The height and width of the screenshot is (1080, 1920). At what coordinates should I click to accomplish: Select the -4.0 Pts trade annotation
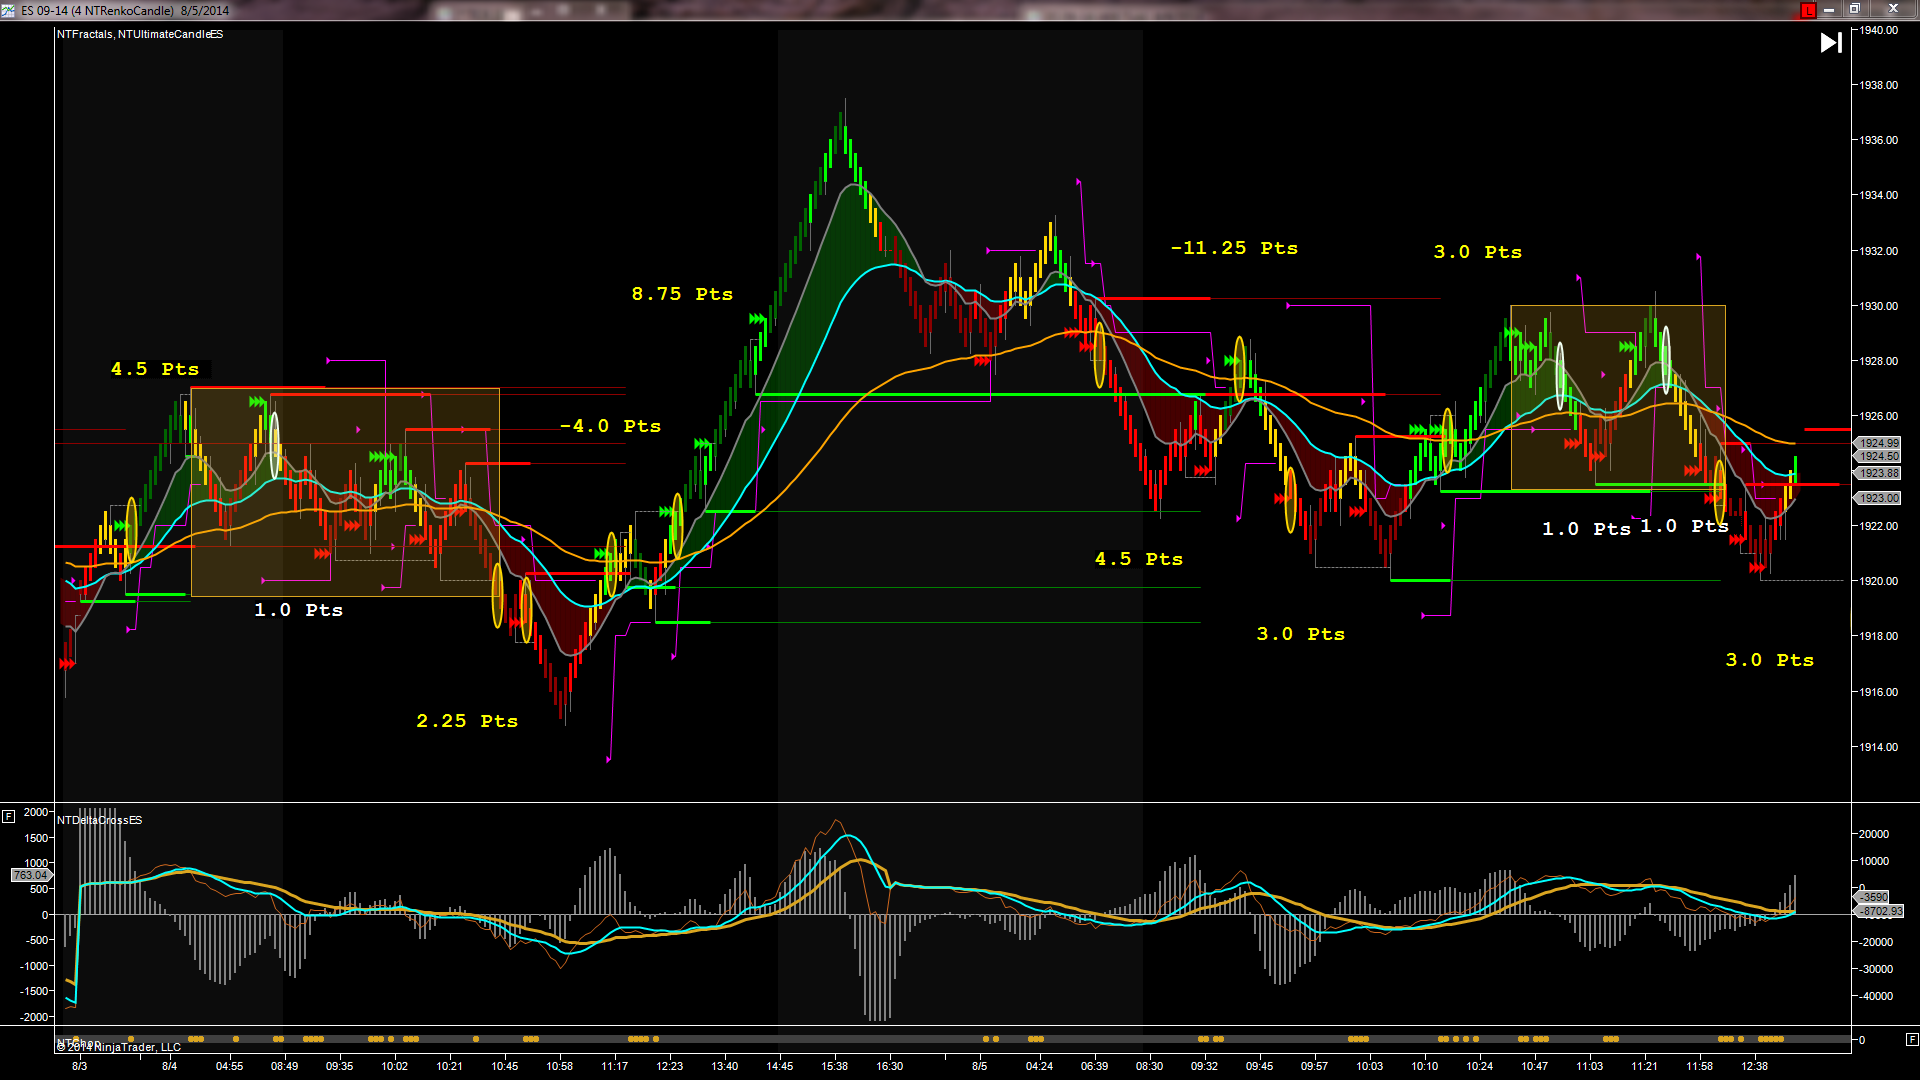point(610,426)
